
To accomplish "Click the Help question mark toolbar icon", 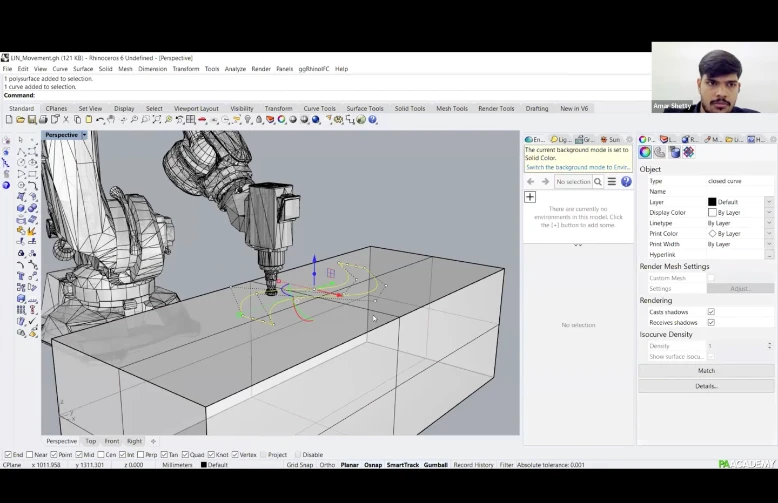I will pyautogui.click(x=373, y=120).
